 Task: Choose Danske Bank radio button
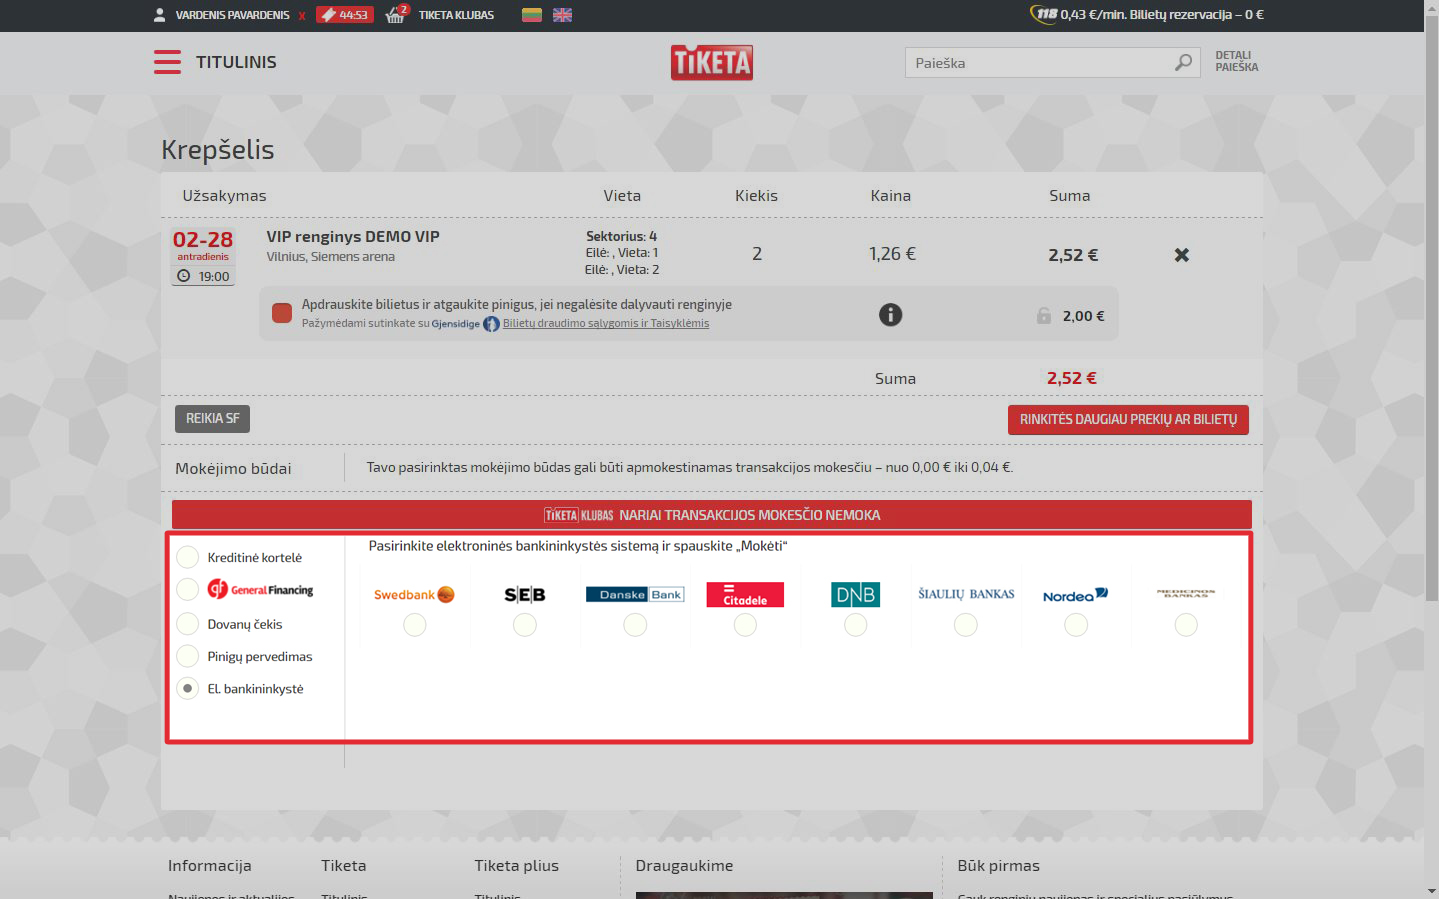(x=635, y=625)
